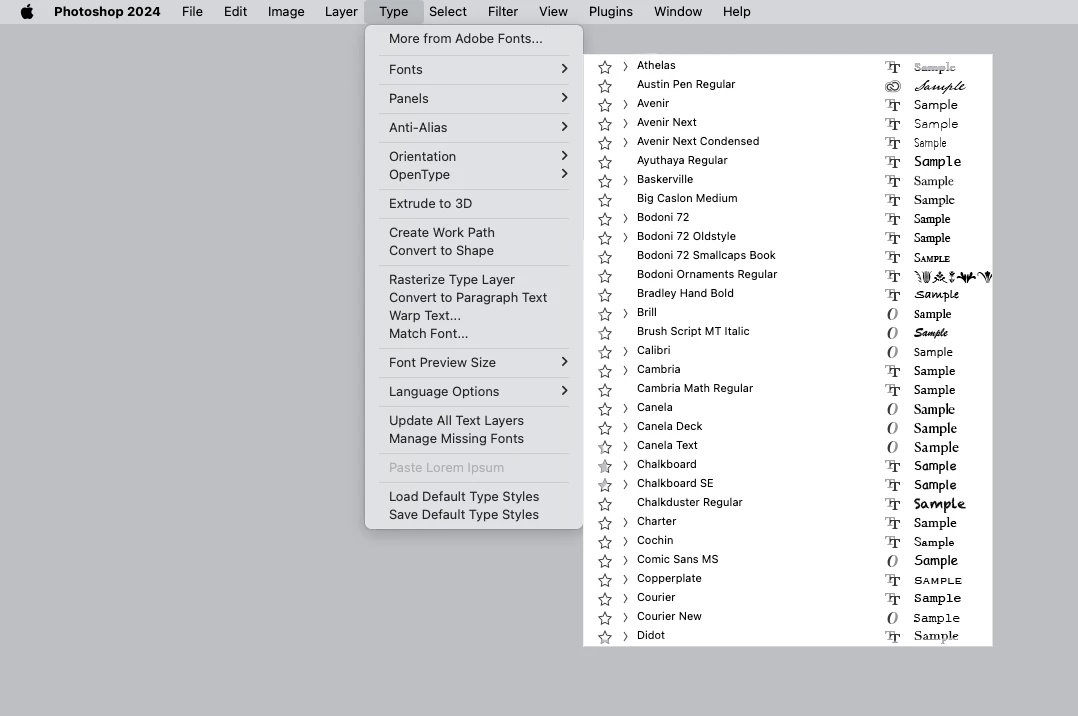Click Austin Pen Regular cloud font icon
1078x716 pixels.
pyautogui.click(x=892, y=86)
